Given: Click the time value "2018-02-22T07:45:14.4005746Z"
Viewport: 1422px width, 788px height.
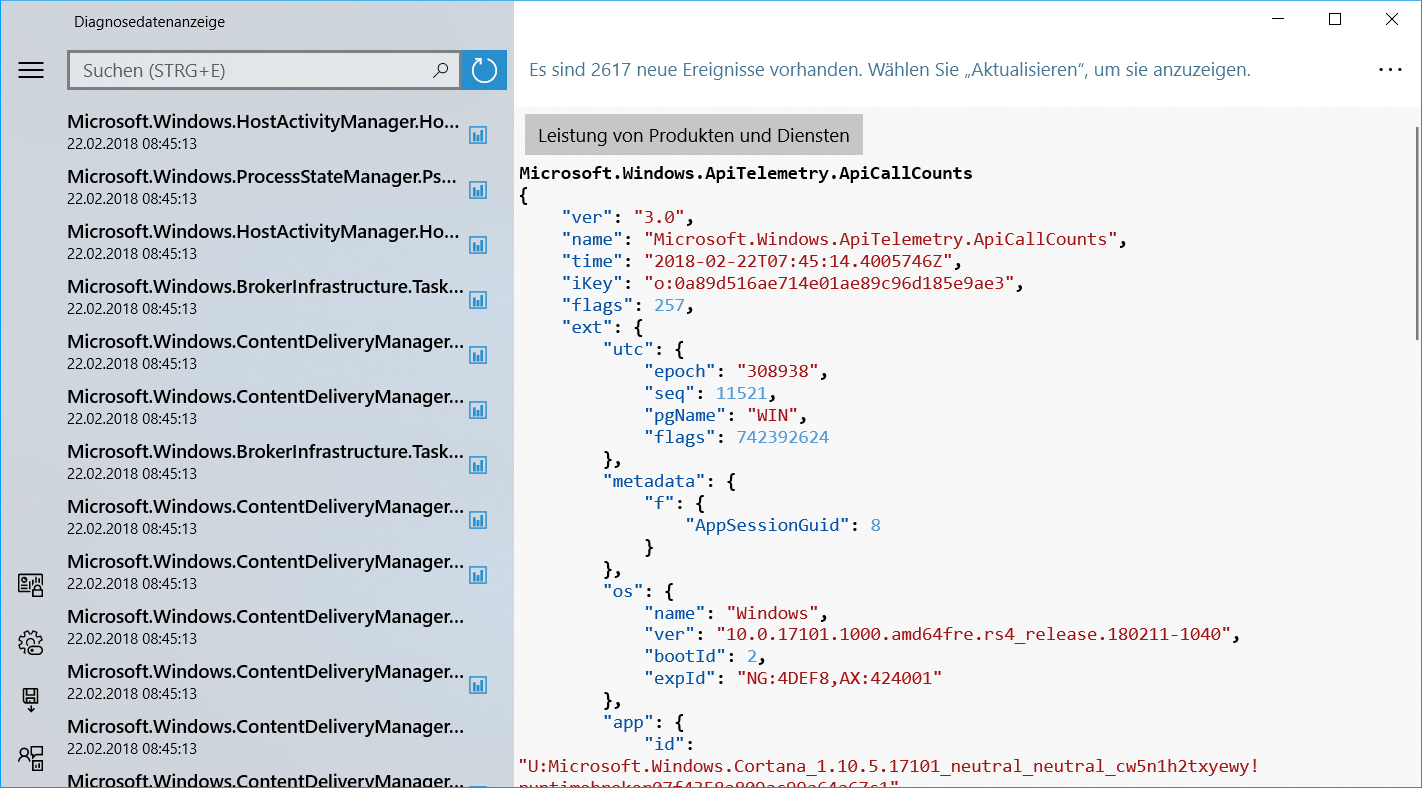Looking at the screenshot, I should tap(798, 261).
